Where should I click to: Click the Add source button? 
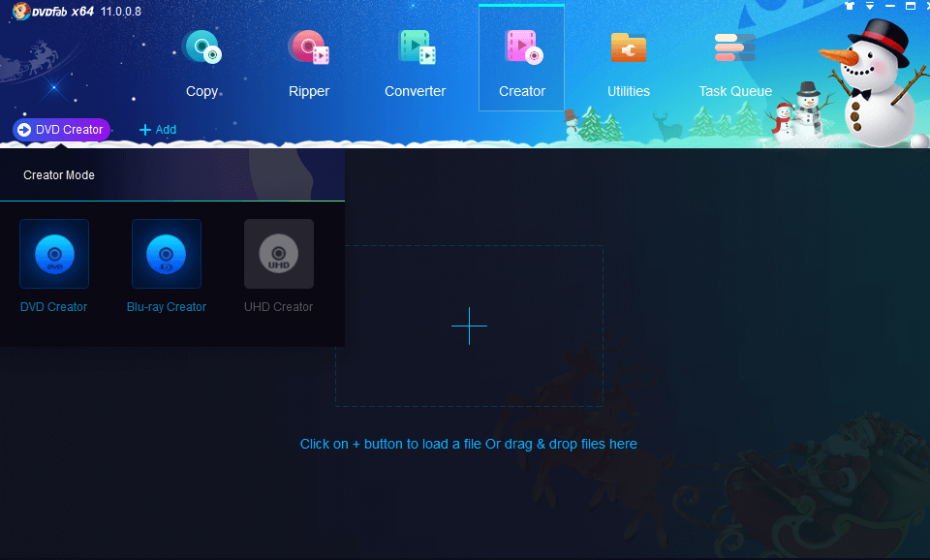tap(157, 130)
